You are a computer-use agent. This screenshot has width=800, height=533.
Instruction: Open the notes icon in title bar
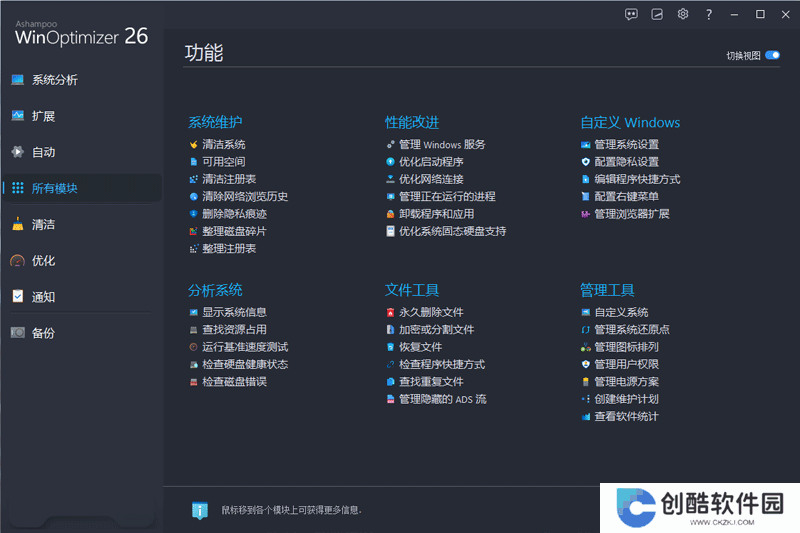tap(657, 14)
